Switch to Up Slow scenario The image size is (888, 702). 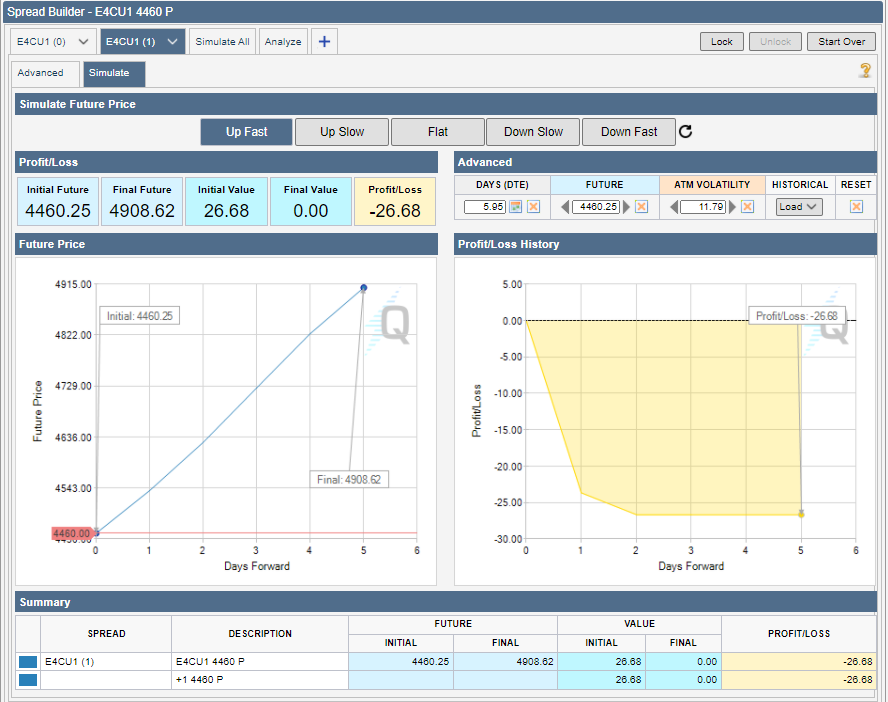click(x=342, y=132)
